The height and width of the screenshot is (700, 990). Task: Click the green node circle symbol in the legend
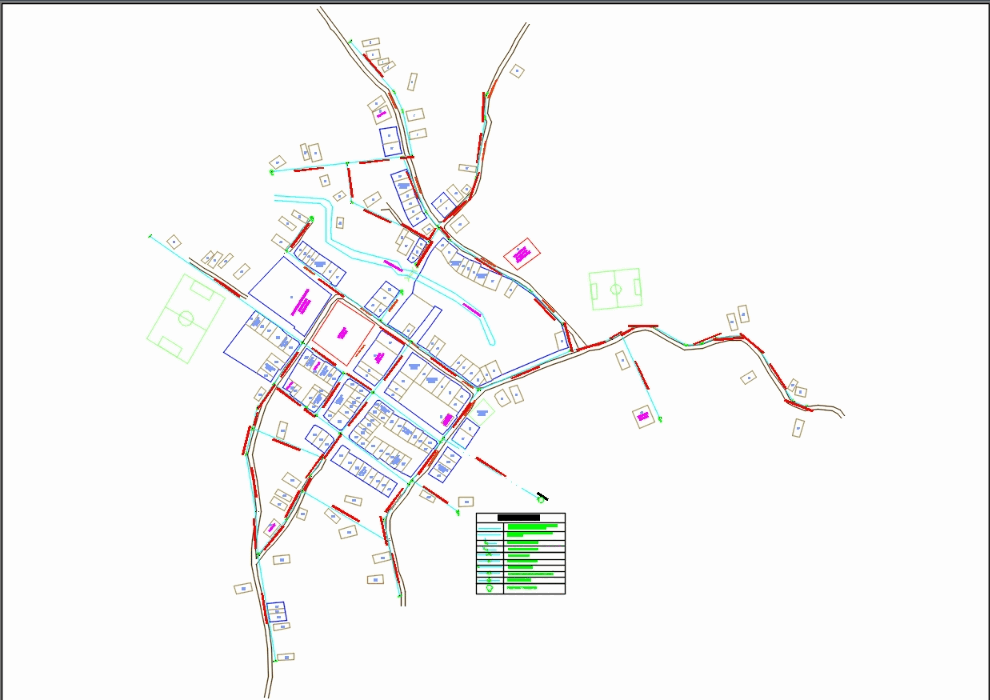(490, 579)
